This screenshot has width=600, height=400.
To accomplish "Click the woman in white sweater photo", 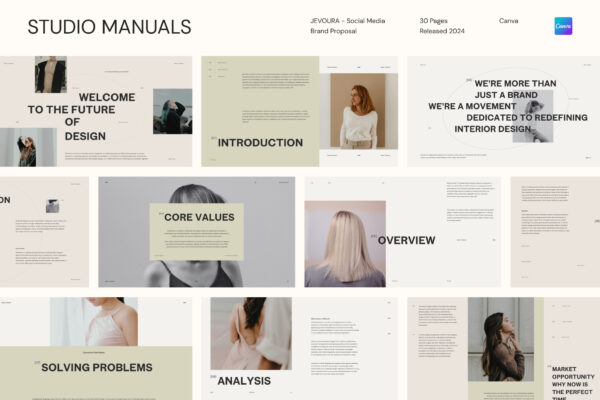I will pos(359,111).
